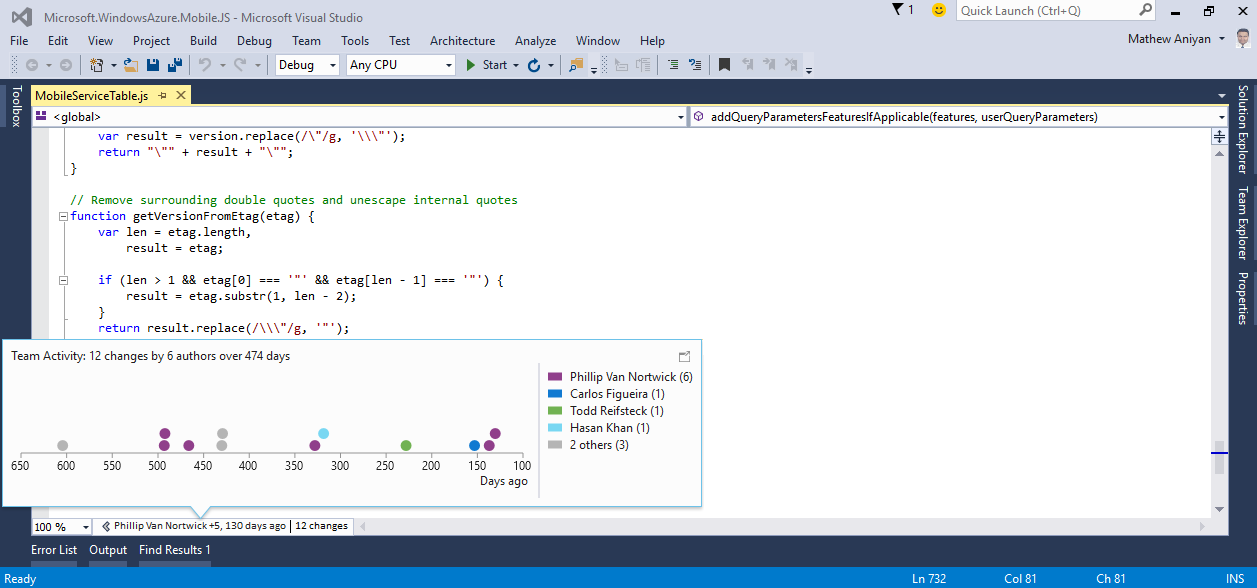Open the Team menu
Viewport: 1257px width, 588px height.
click(x=306, y=41)
